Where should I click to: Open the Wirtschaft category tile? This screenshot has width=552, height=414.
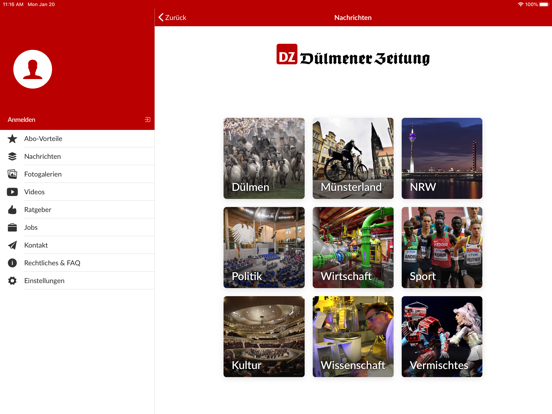[353, 247]
